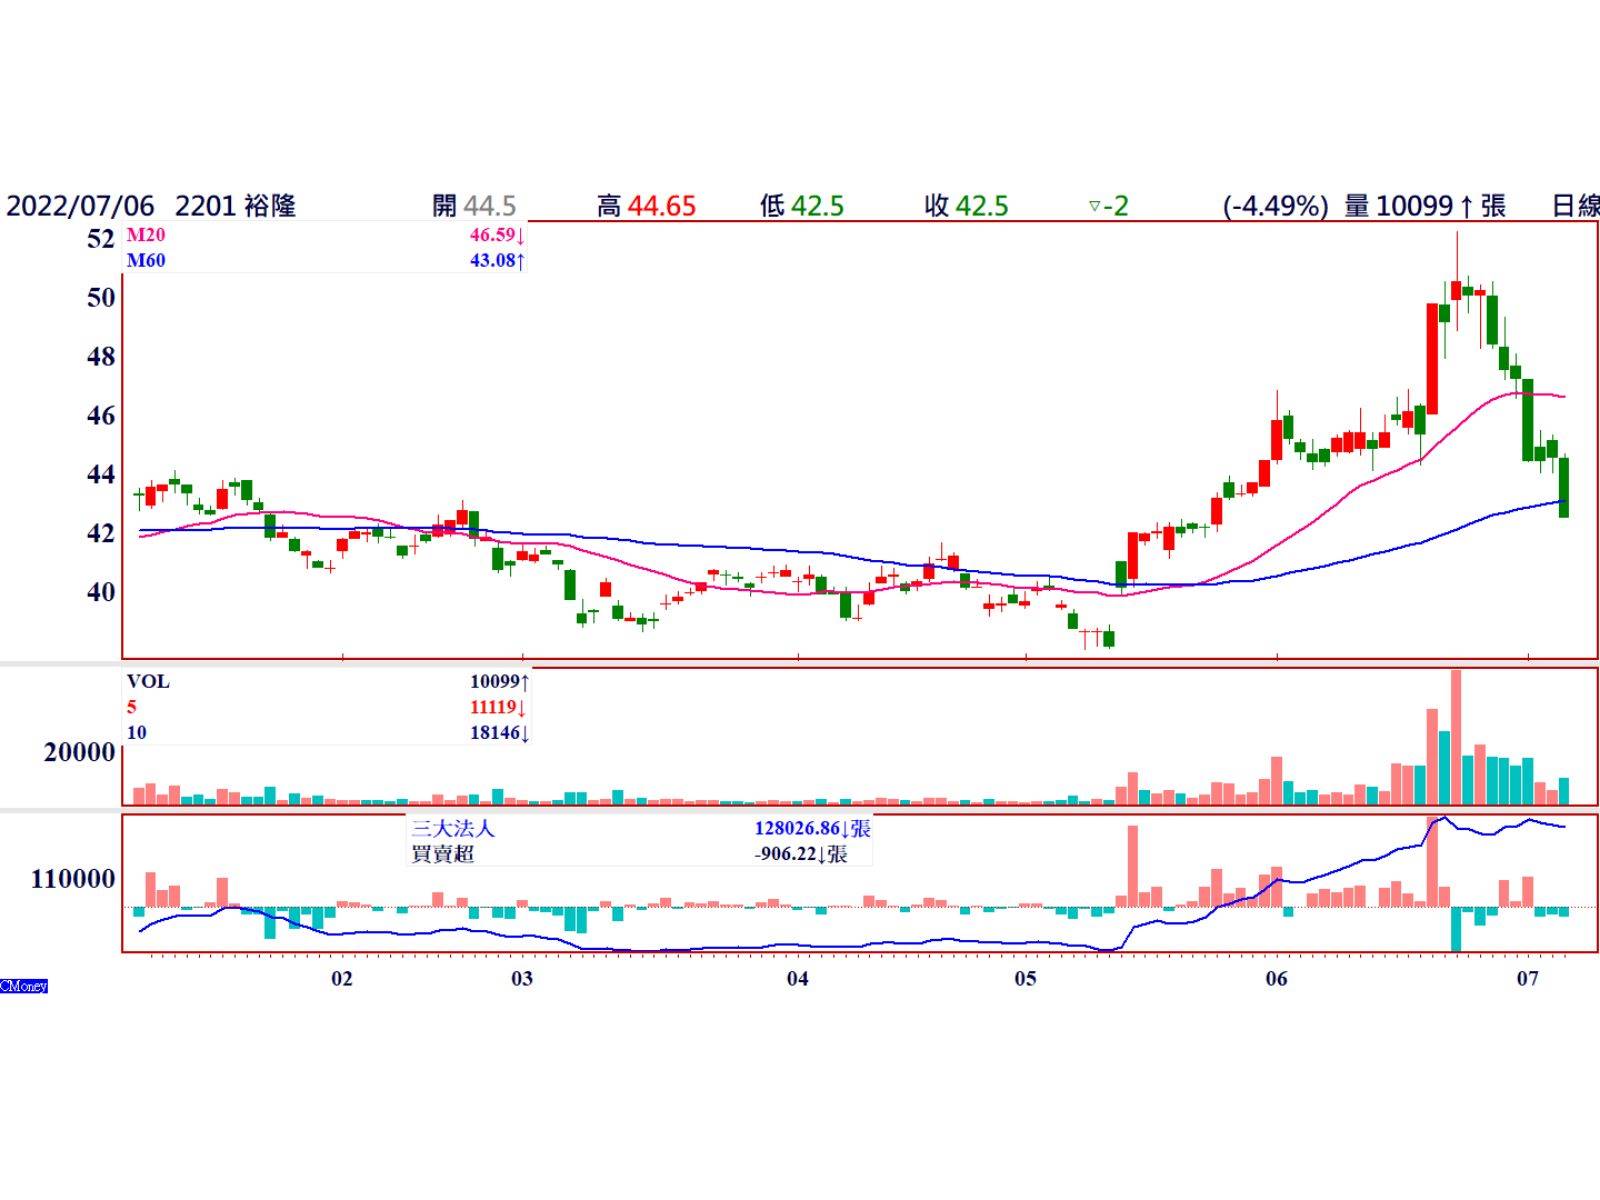Click the -4.49% percentage change
Screen dimensions: 1600x1200
point(1275,206)
